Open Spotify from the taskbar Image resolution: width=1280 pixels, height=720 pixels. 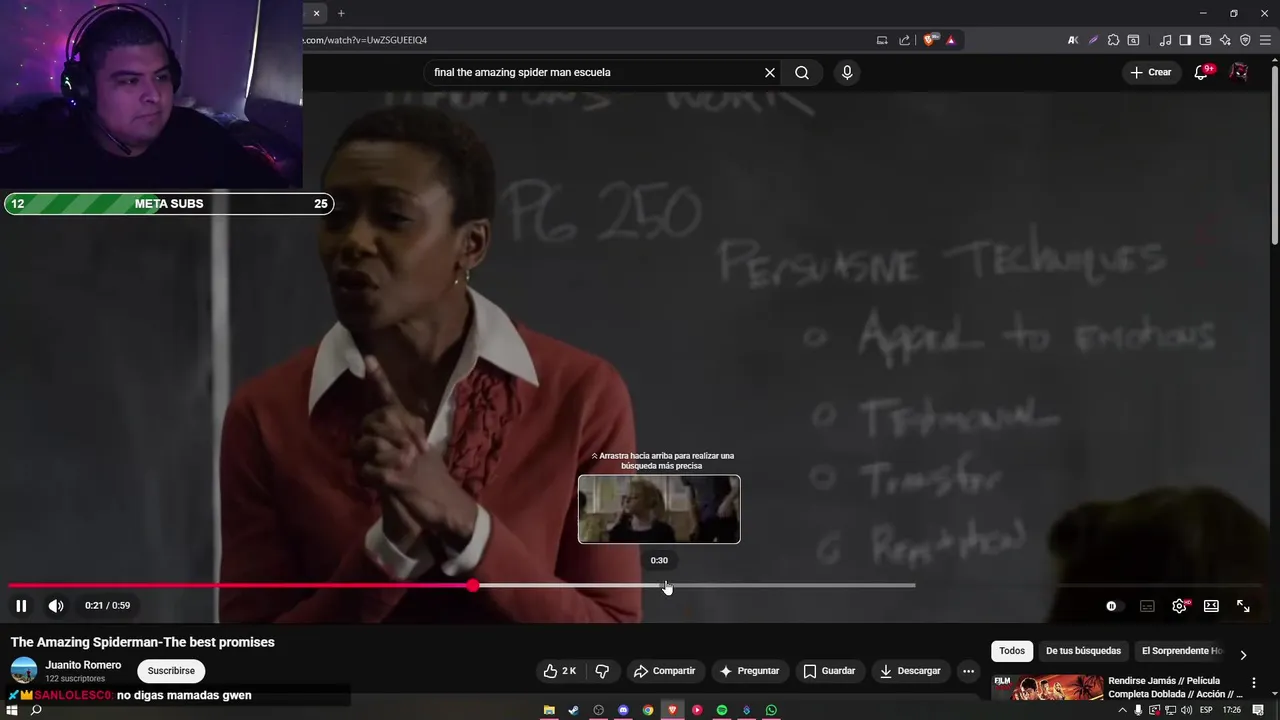point(722,710)
